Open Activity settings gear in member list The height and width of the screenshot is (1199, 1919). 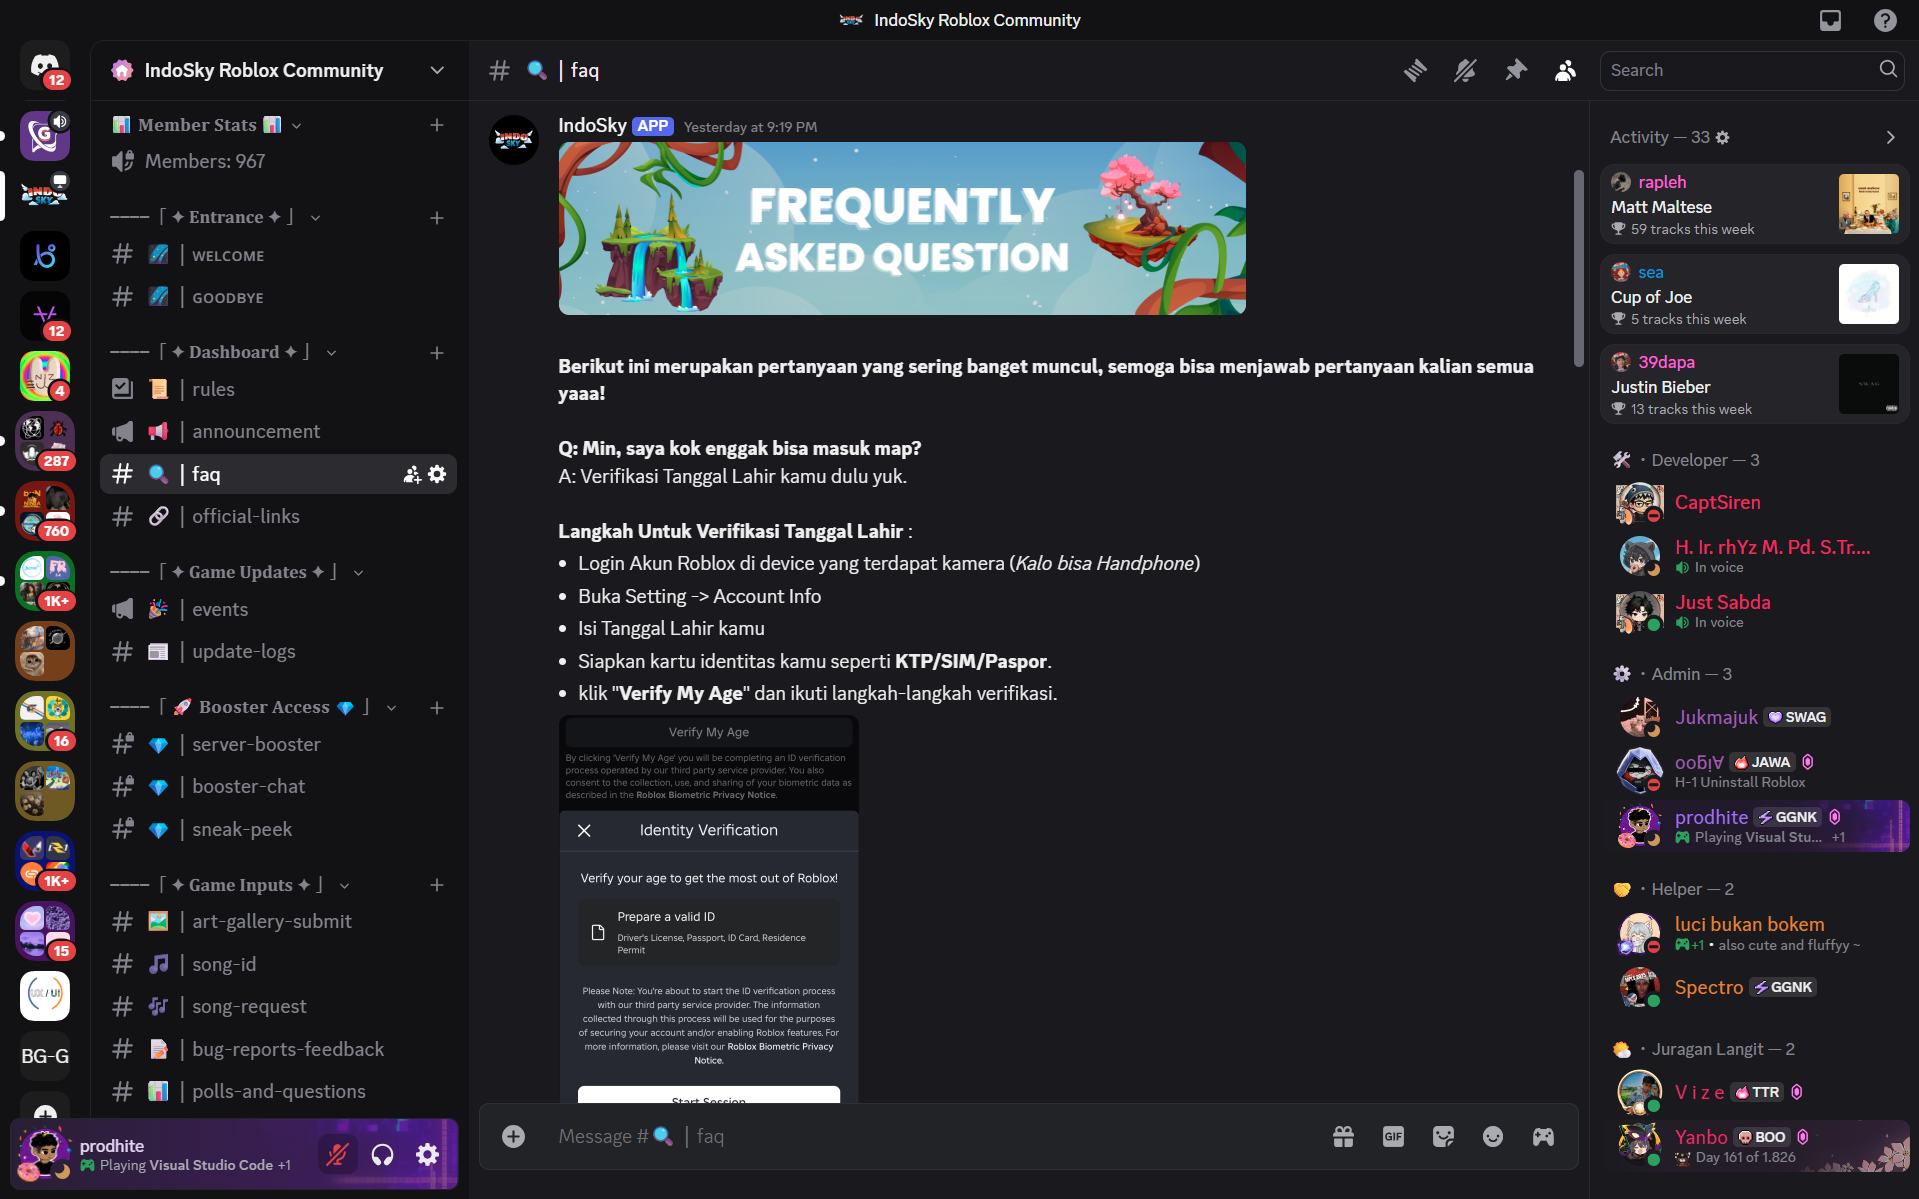[1722, 138]
